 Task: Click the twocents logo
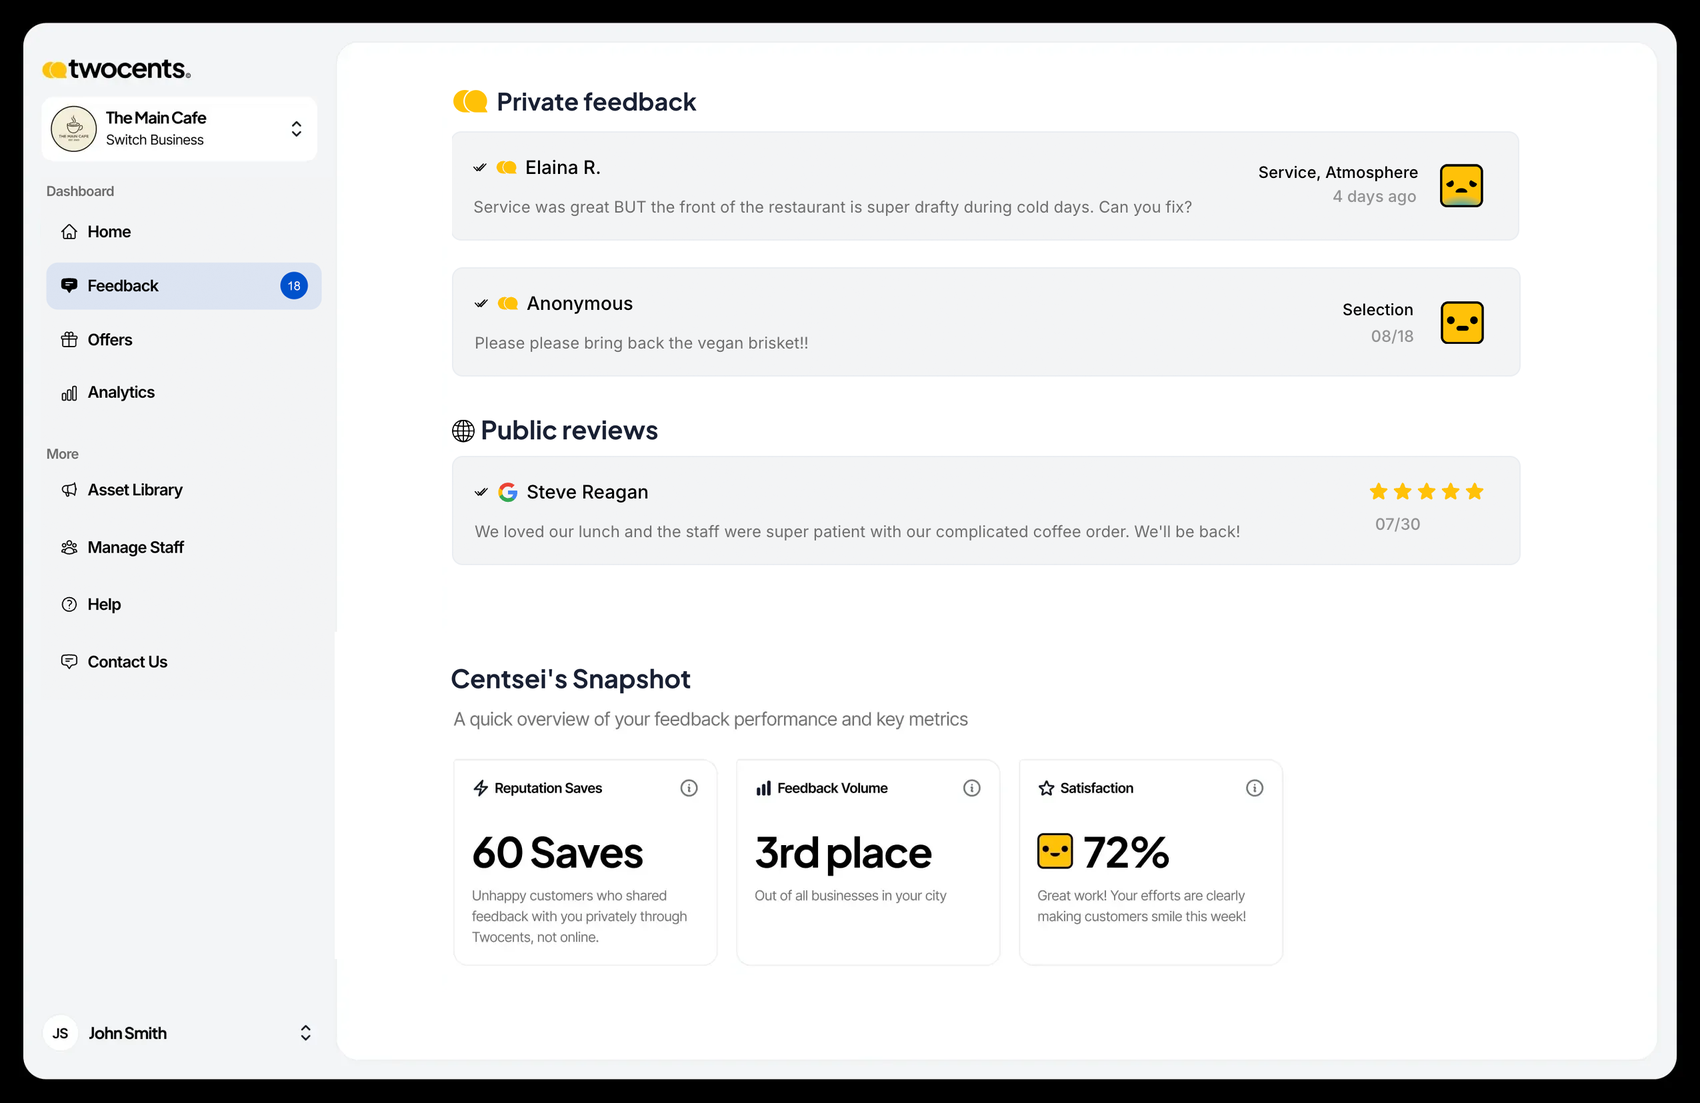[116, 69]
